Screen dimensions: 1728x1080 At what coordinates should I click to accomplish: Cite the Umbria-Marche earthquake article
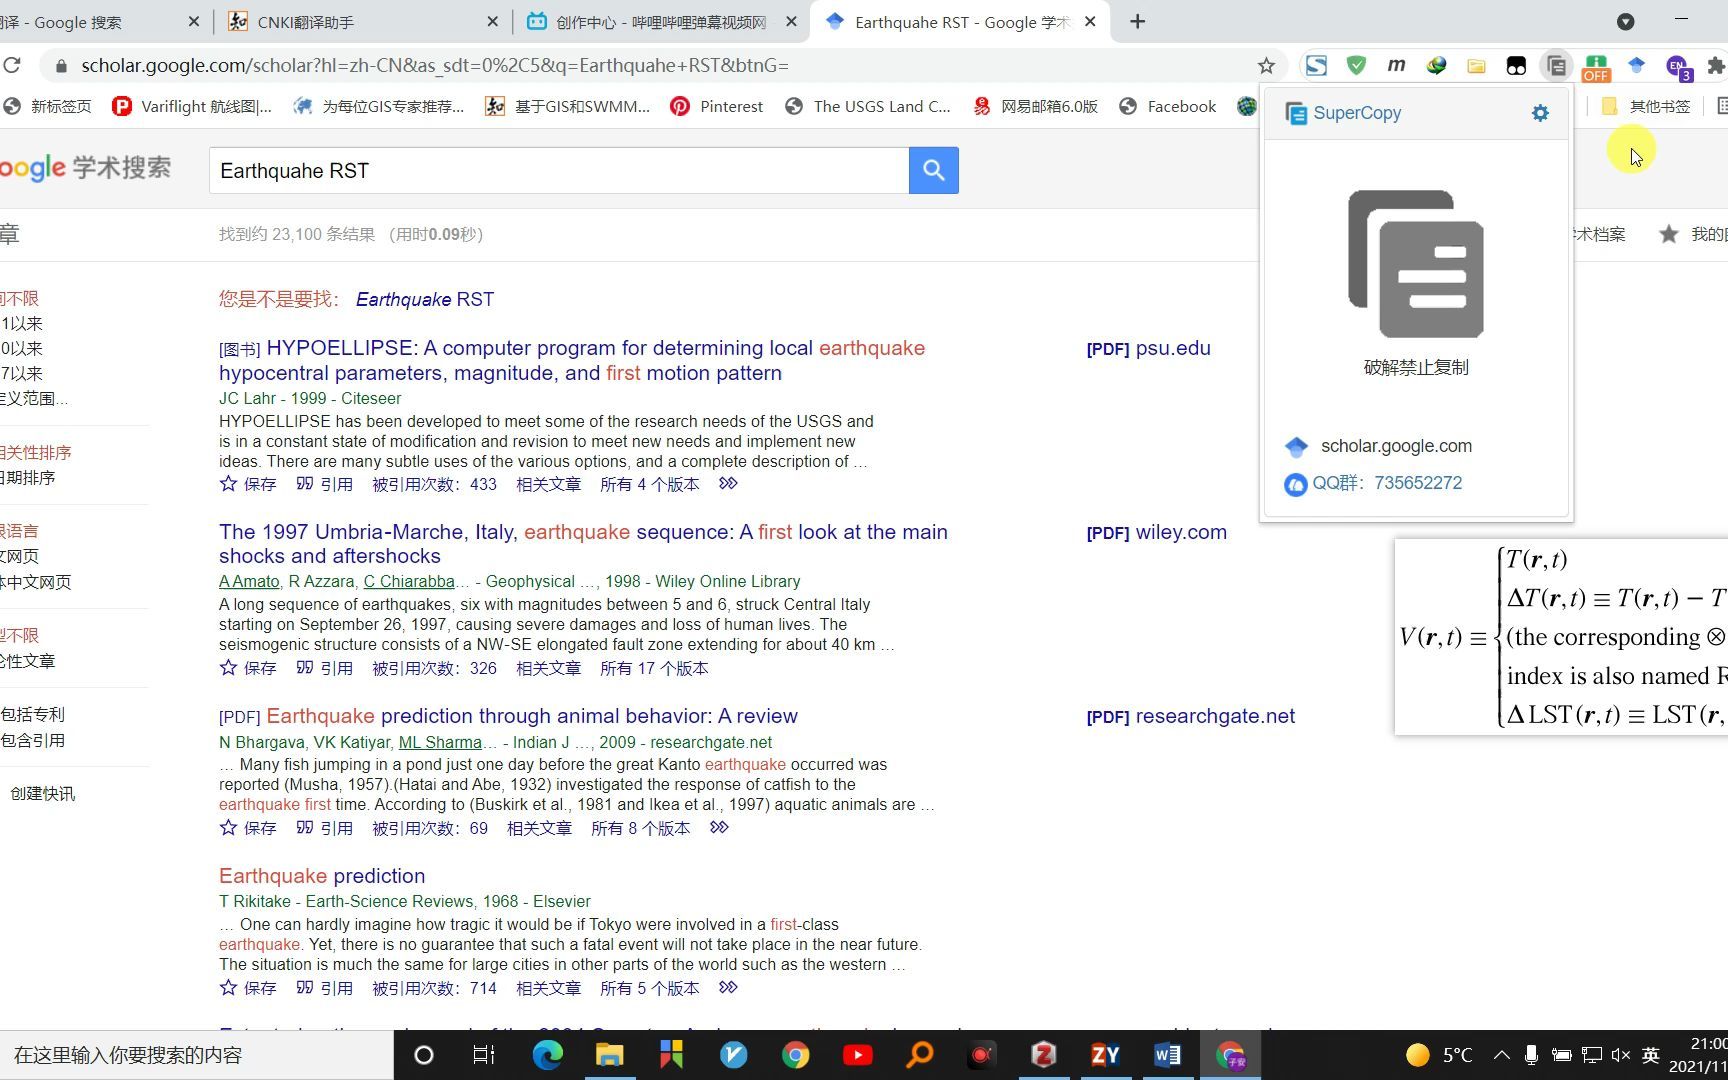click(x=324, y=668)
